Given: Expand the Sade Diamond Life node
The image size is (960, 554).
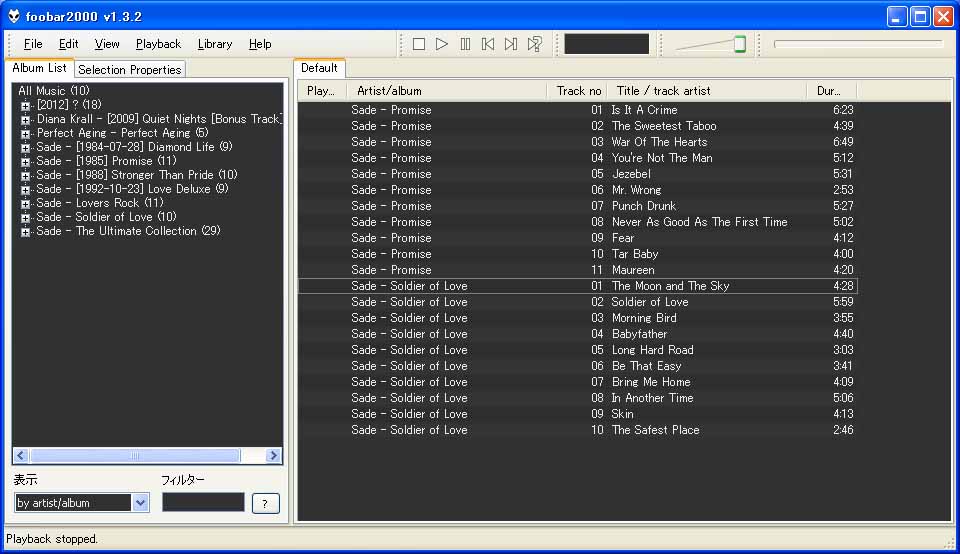Looking at the screenshot, I should [25, 148].
